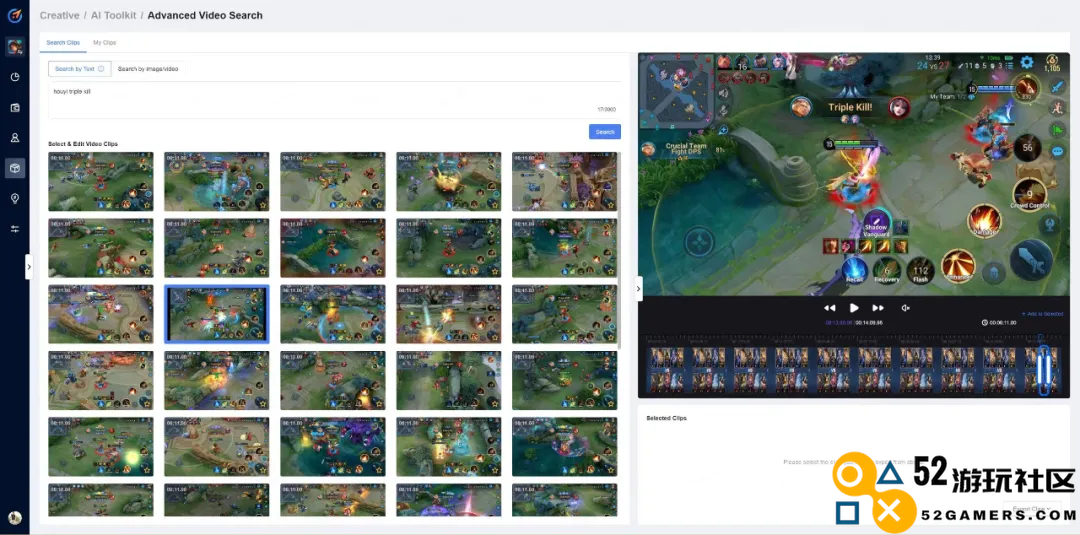Viewport: 1080px width, 535px height.
Task: Click the app logo at top left
Action: click(x=15, y=15)
